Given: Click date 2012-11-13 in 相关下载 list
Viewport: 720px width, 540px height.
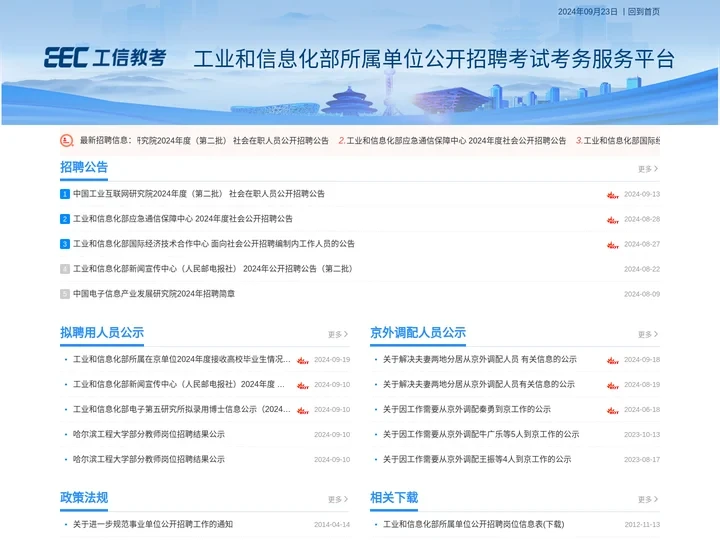Looking at the screenshot, I should [x=642, y=524].
